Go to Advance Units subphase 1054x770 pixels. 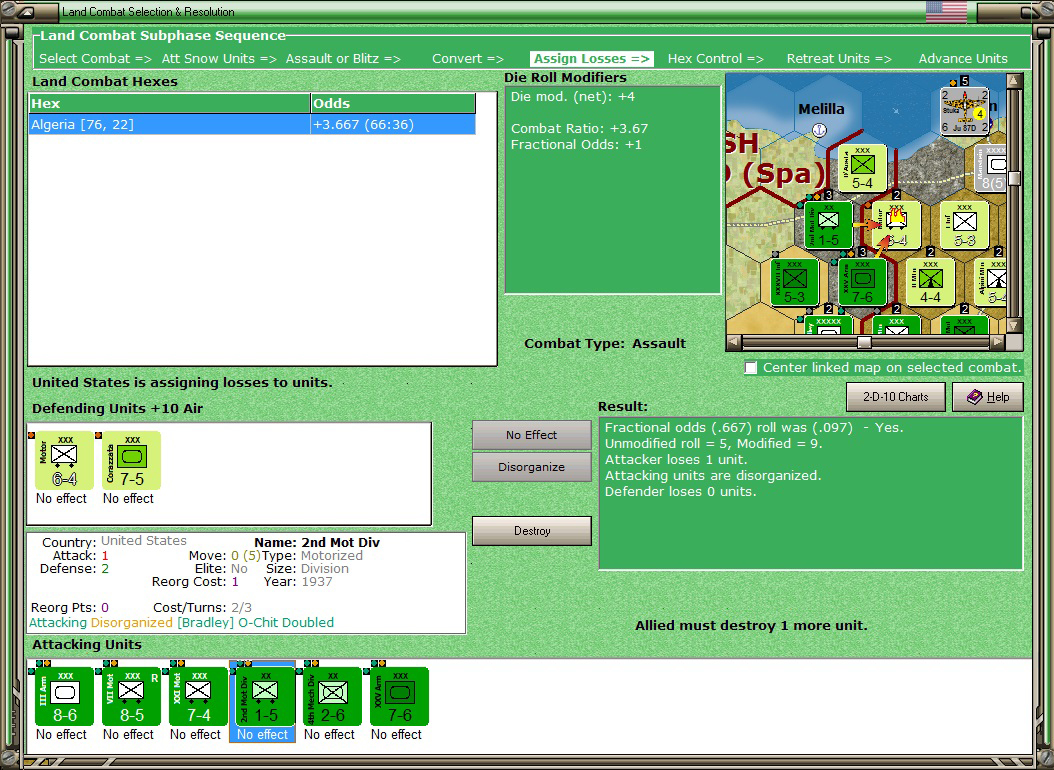963,58
